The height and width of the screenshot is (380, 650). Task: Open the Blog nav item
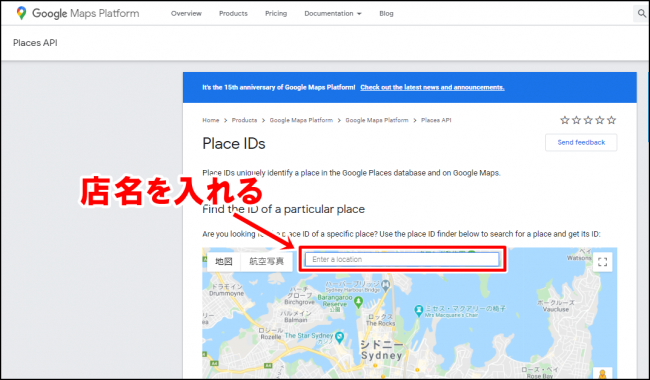pyautogui.click(x=386, y=13)
